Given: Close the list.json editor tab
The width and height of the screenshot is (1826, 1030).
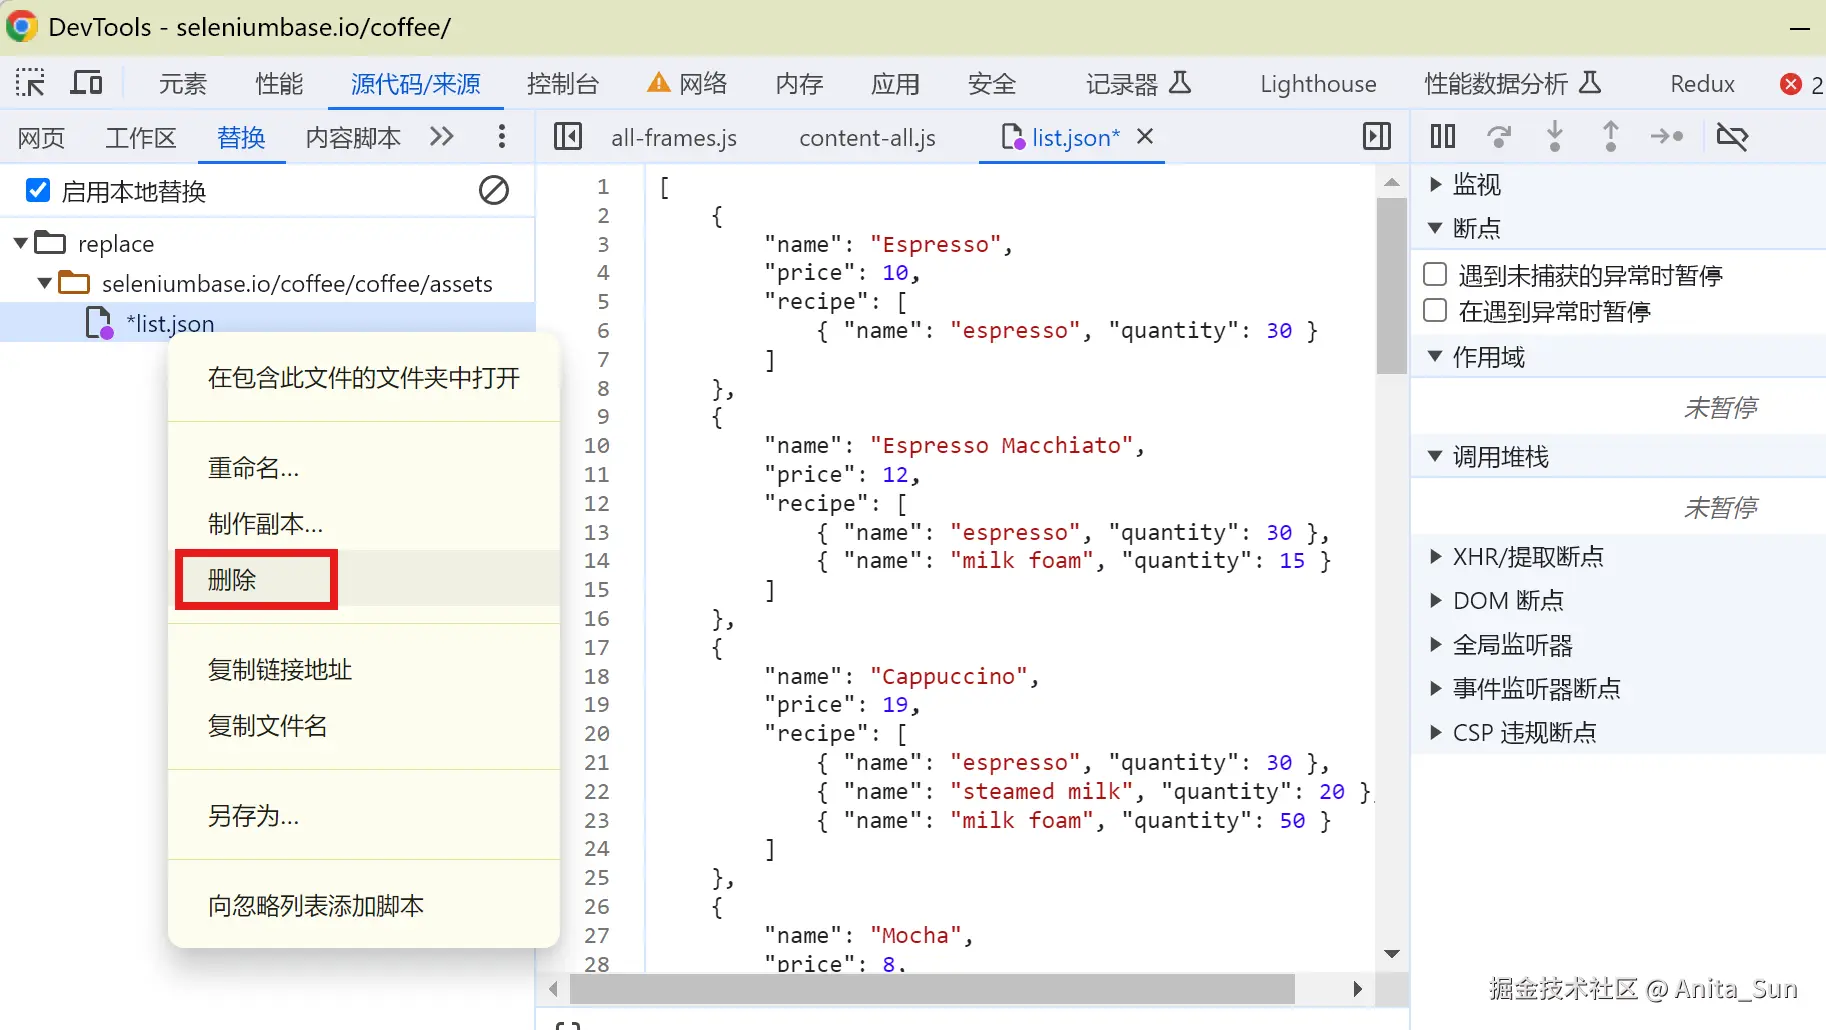Looking at the screenshot, I should 1146,136.
